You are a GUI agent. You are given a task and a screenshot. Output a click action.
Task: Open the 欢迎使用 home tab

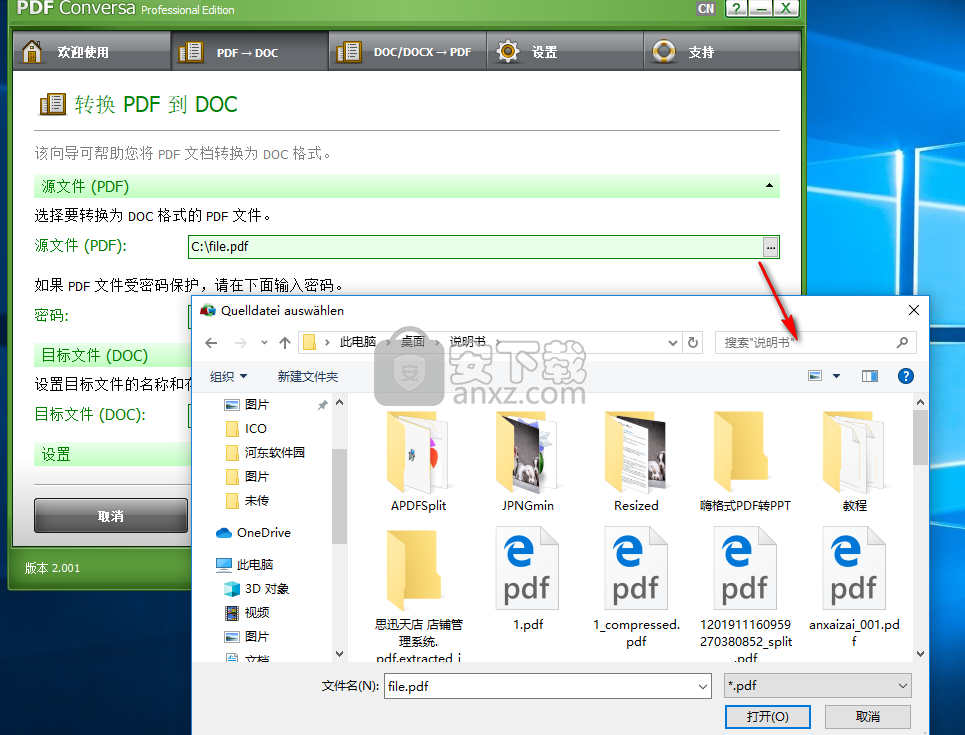tap(91, 52)
